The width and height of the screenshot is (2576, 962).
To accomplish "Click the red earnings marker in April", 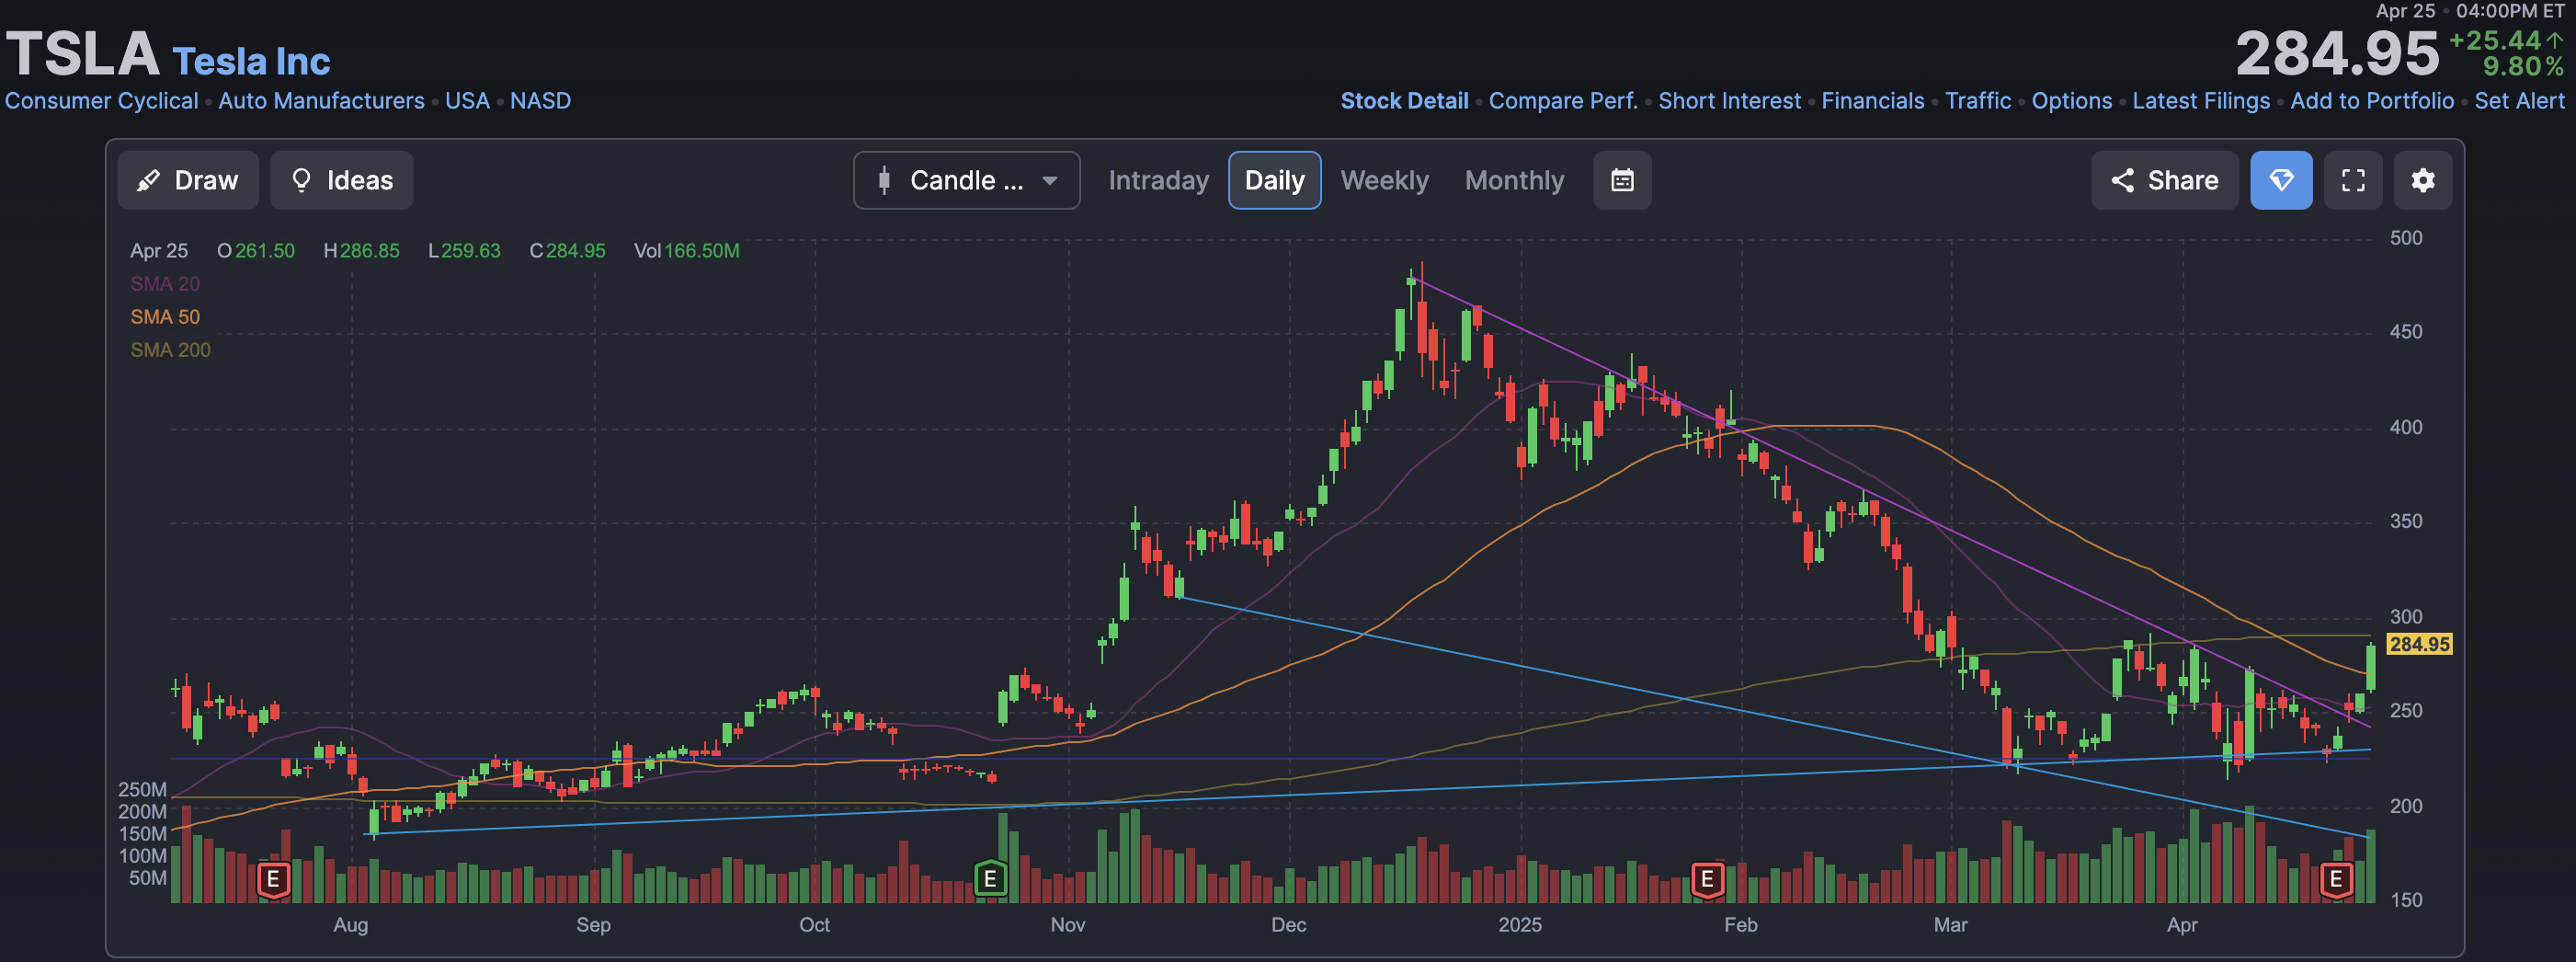I will click(x=2335, y=880).
